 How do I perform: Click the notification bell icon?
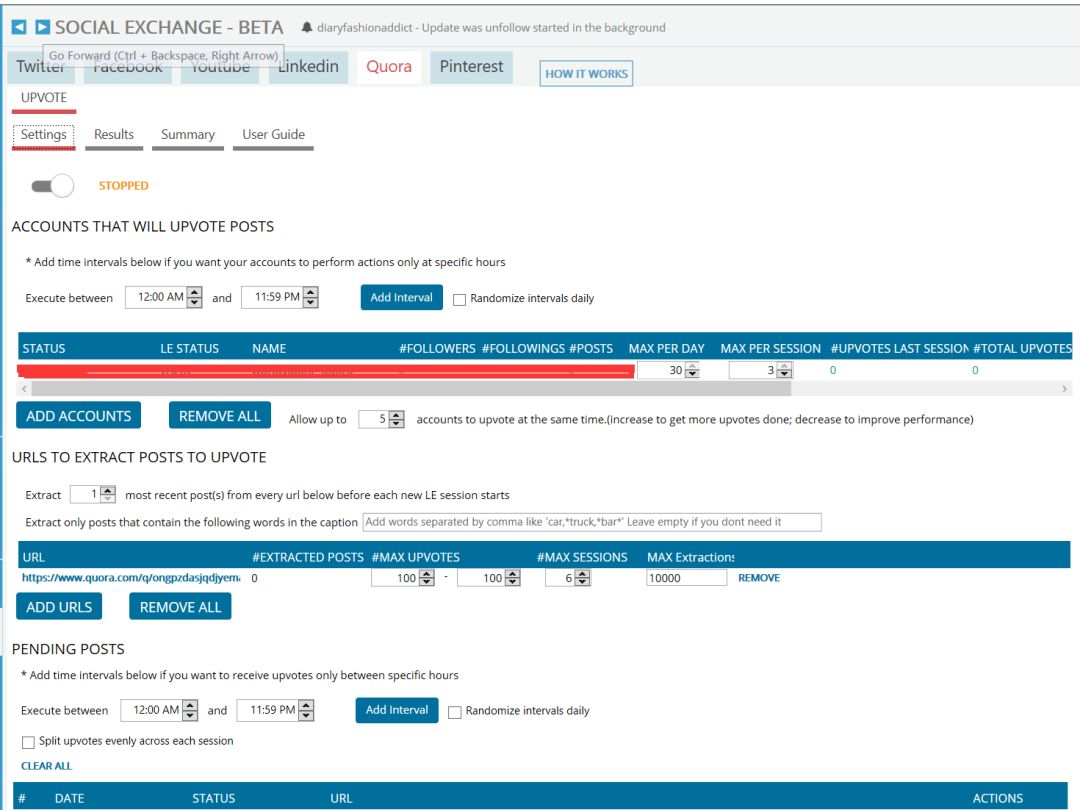pyautogui.click(x=307, y=28)
